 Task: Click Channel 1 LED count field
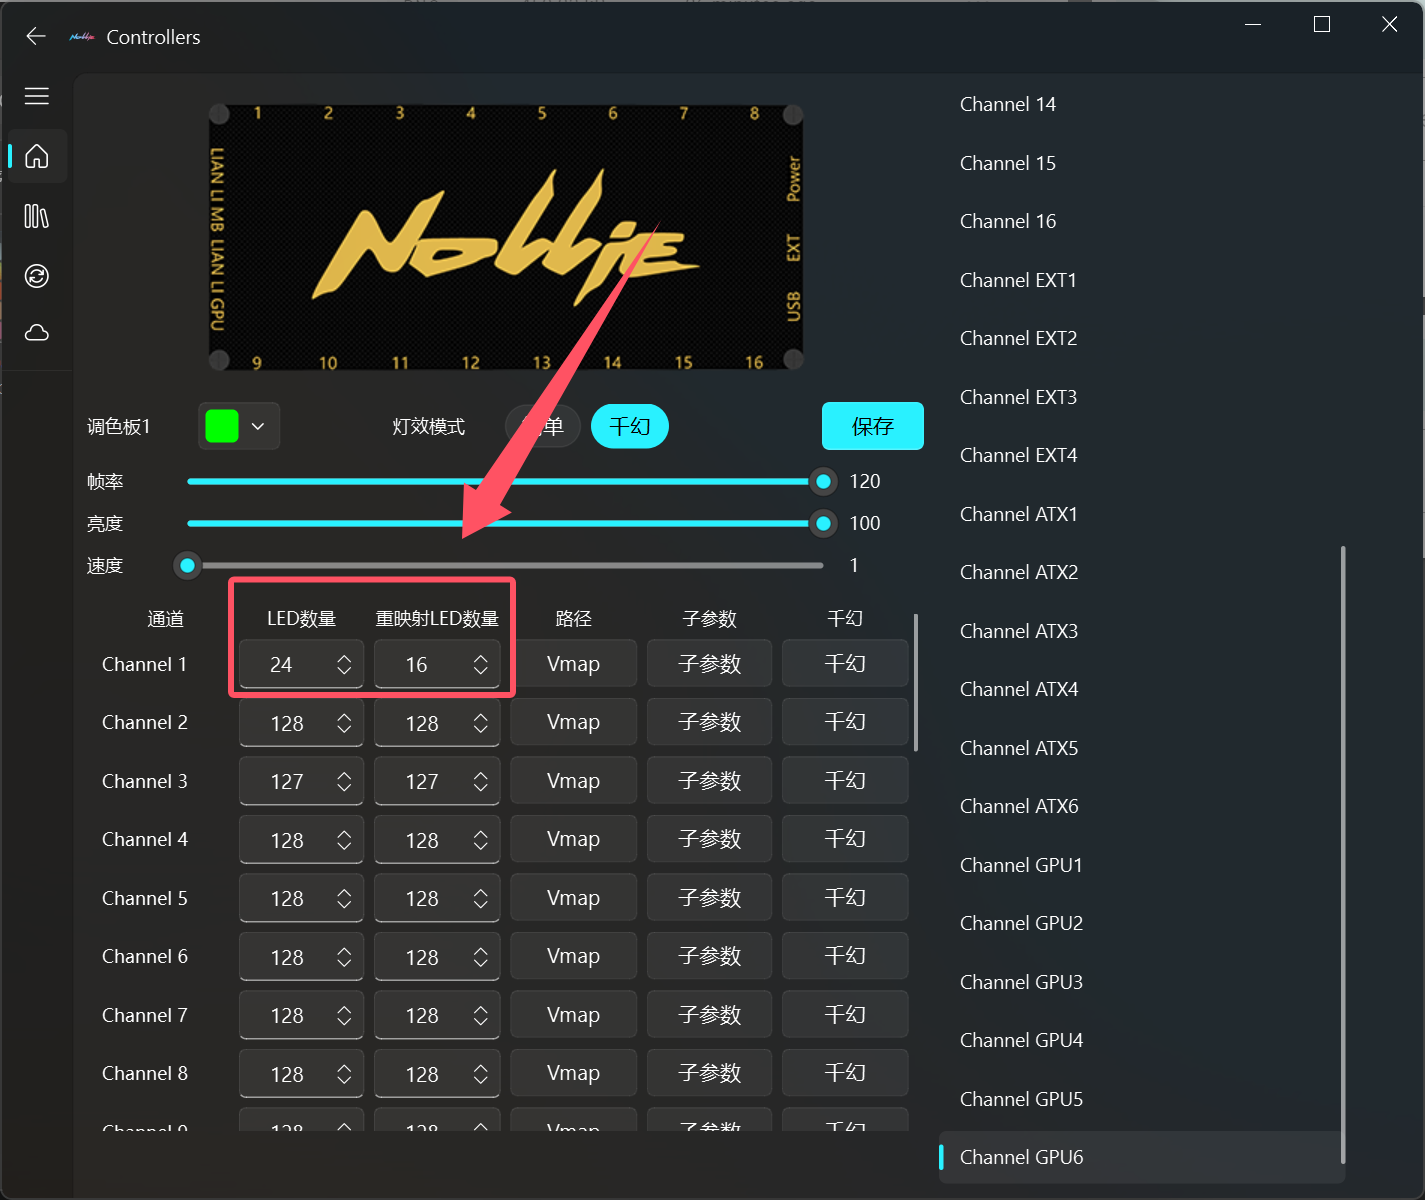[x=301, y=664]
